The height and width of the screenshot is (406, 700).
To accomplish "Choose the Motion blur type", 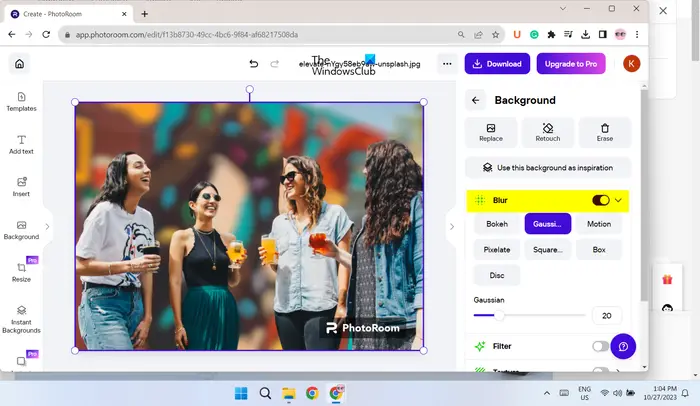I will click(599, 224).
